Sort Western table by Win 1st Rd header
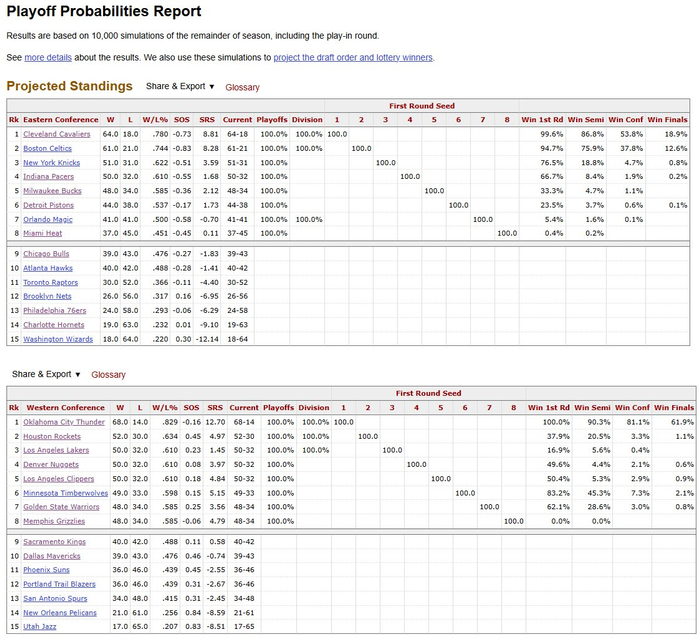Screen dimensions: 700x642 [549, 408]
